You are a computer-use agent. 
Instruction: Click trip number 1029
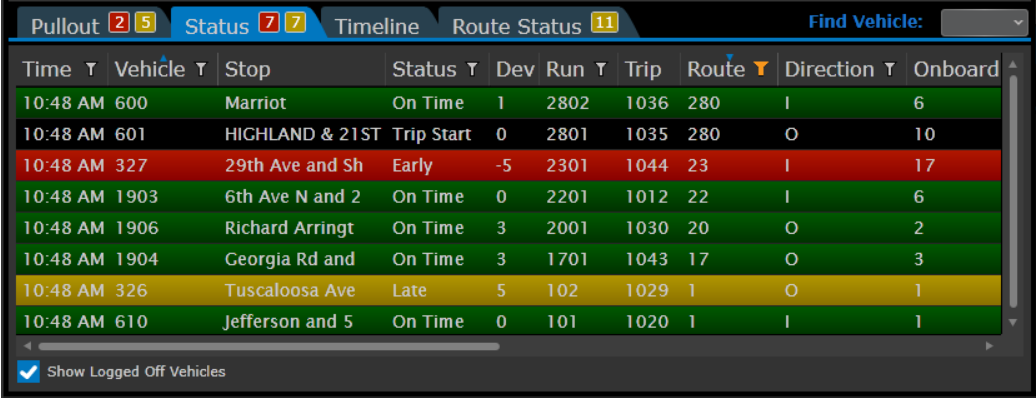[647, 290]
